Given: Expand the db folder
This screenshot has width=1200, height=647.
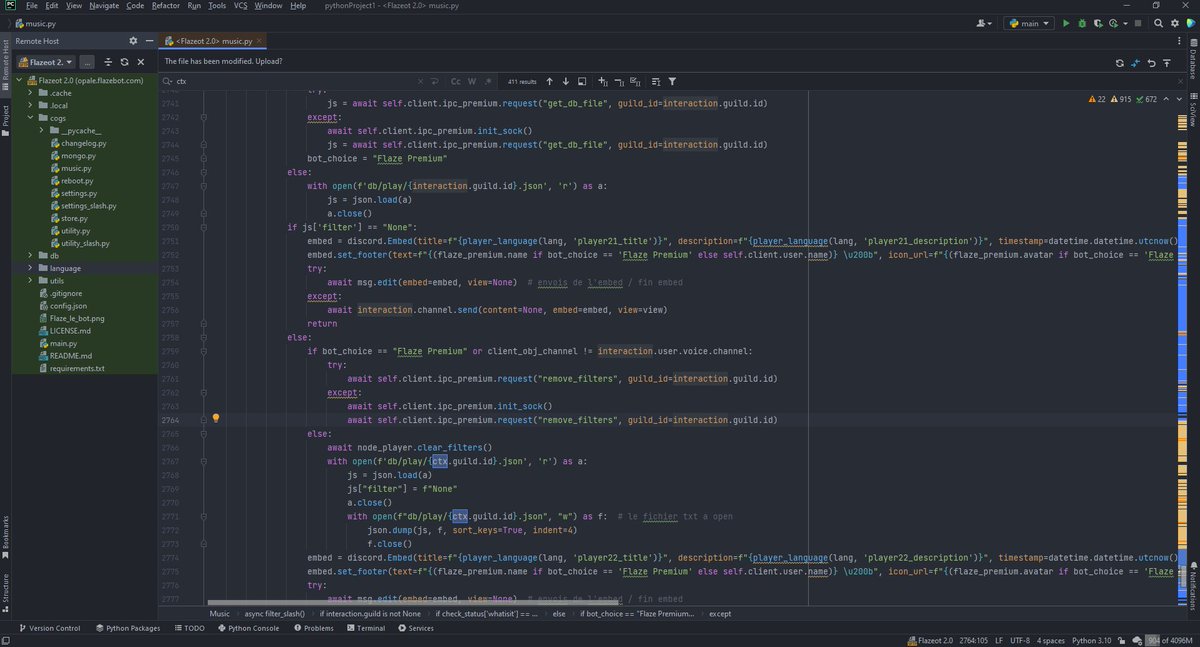Looking at the screenshot, I should (x=31, y=256).
